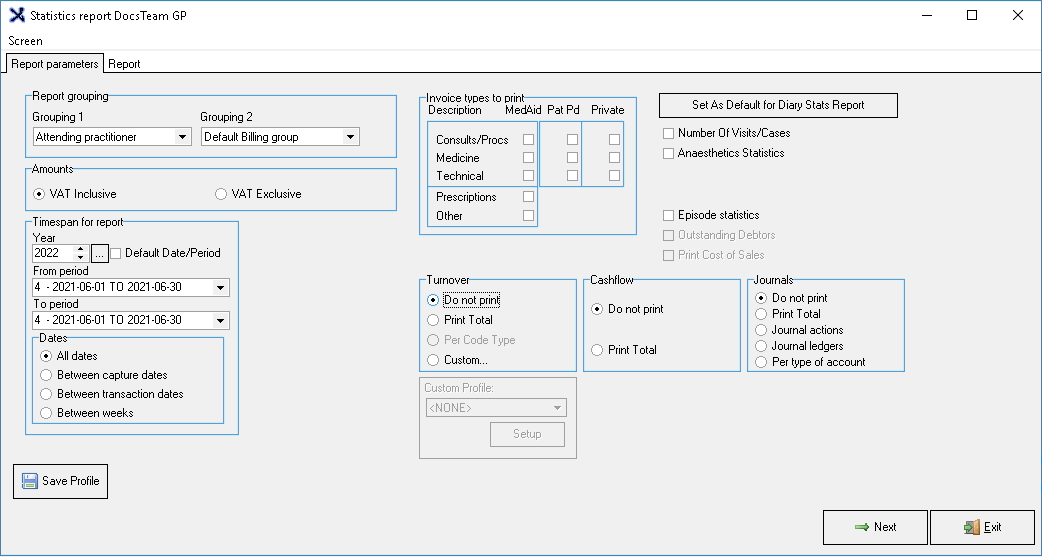Switch to the Report tab
1042x557 pixels.
124,64
